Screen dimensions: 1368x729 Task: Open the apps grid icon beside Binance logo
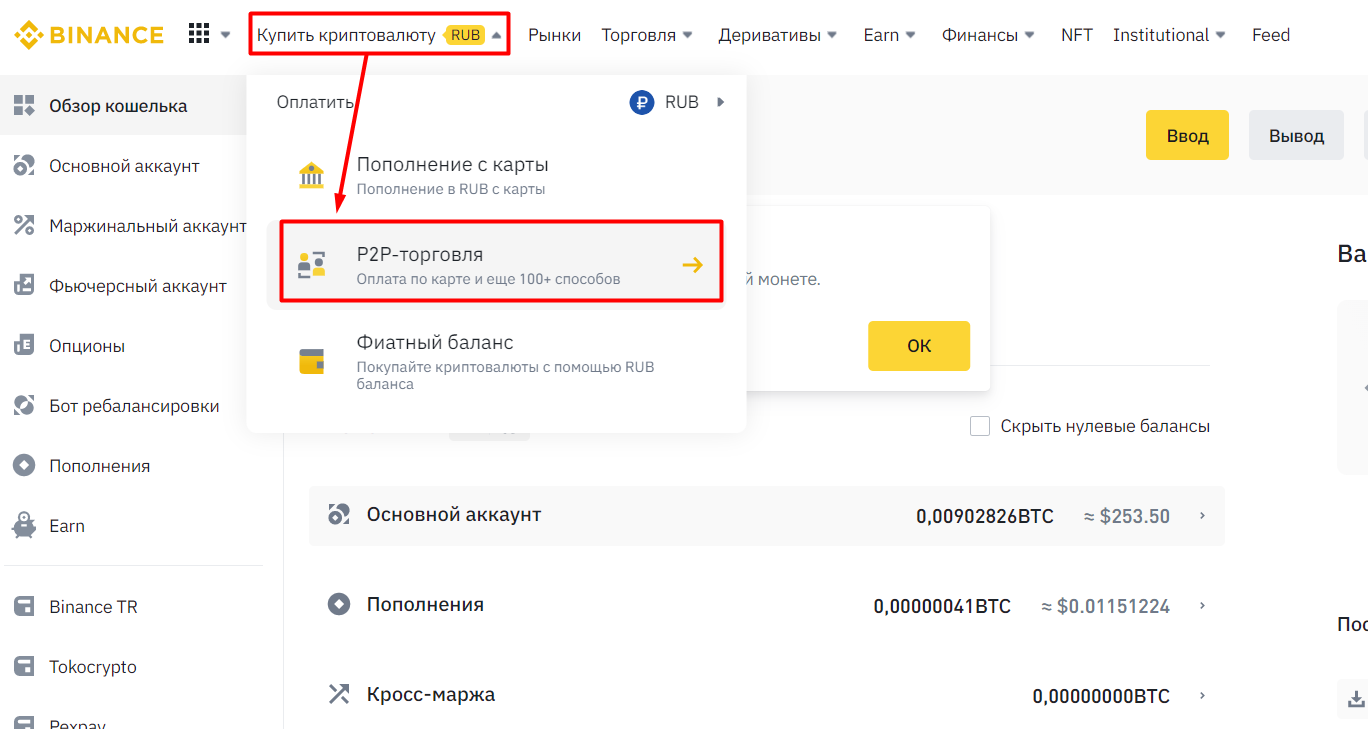[x=199, y=34]
